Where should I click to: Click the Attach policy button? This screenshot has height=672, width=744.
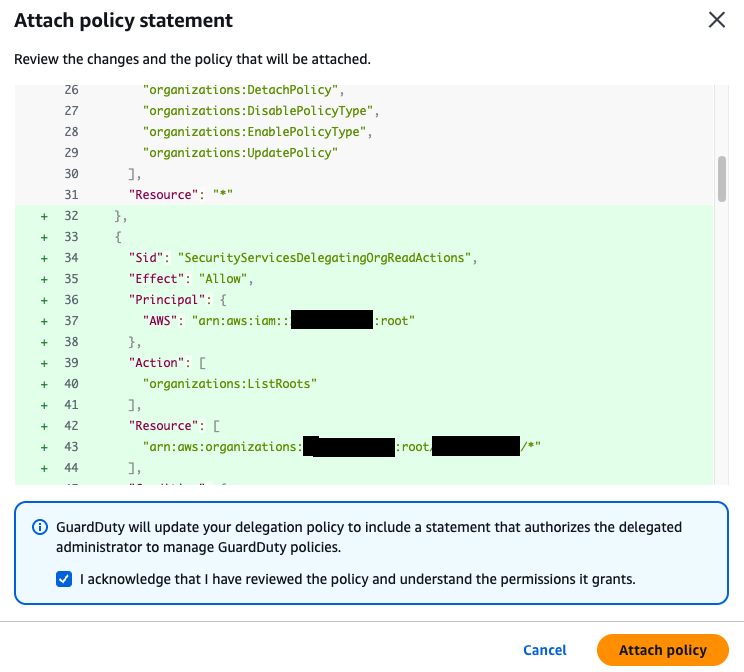click(x=662, y=650)
